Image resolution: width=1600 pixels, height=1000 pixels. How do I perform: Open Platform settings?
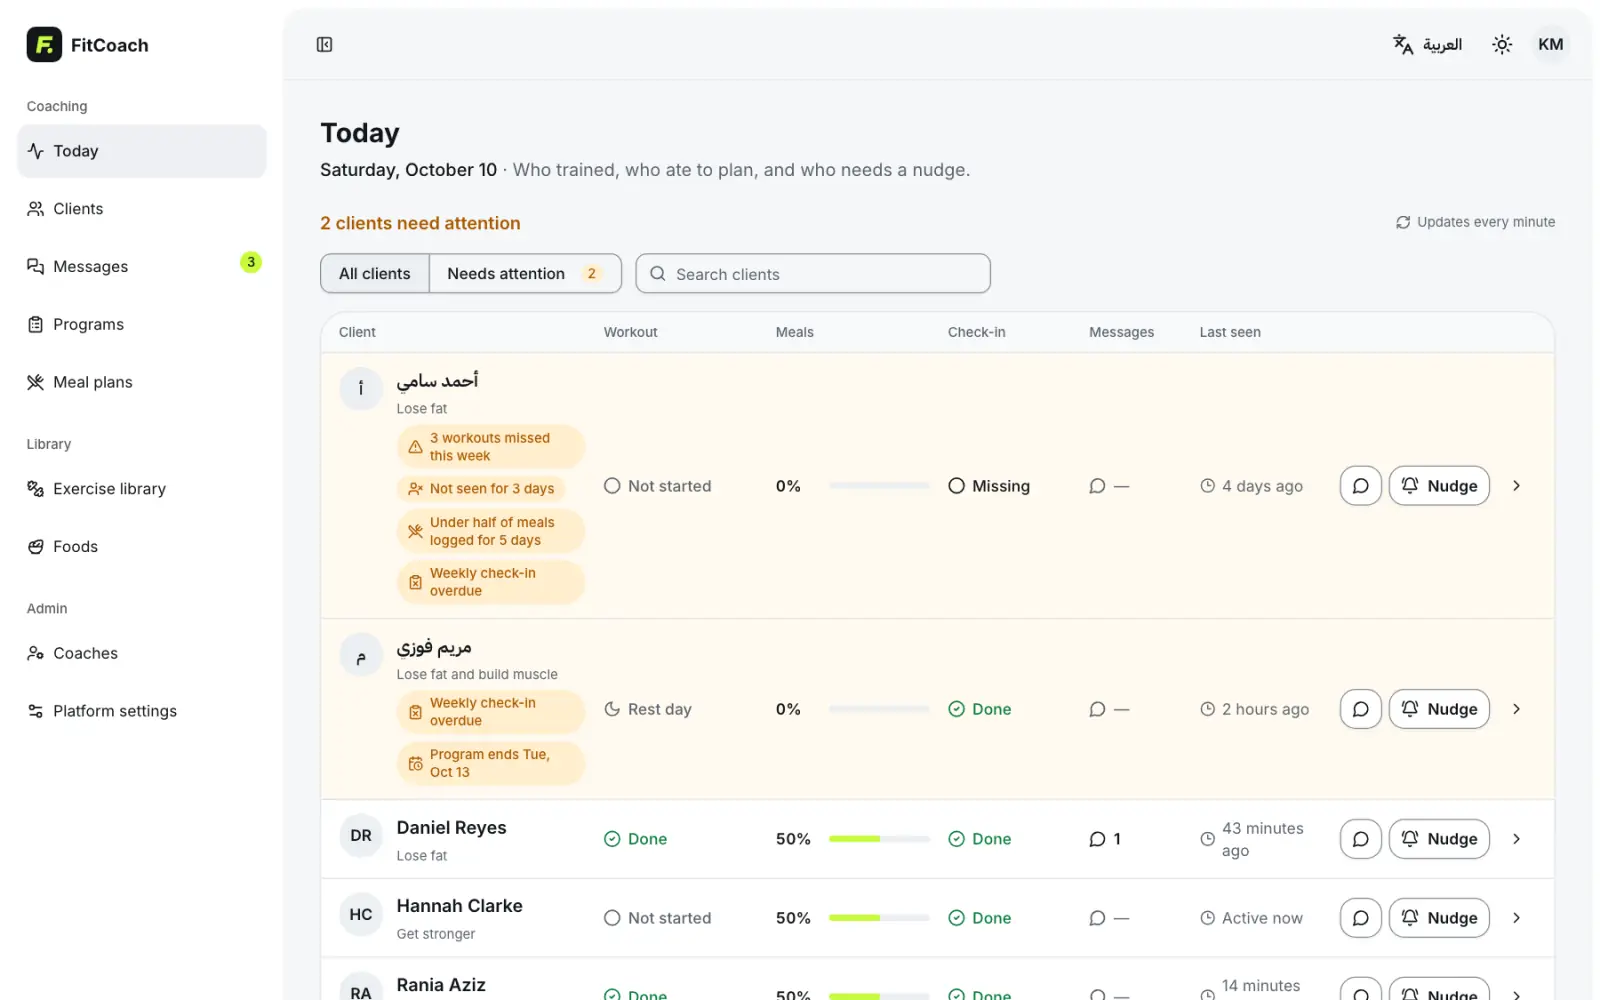click(142, 711)
